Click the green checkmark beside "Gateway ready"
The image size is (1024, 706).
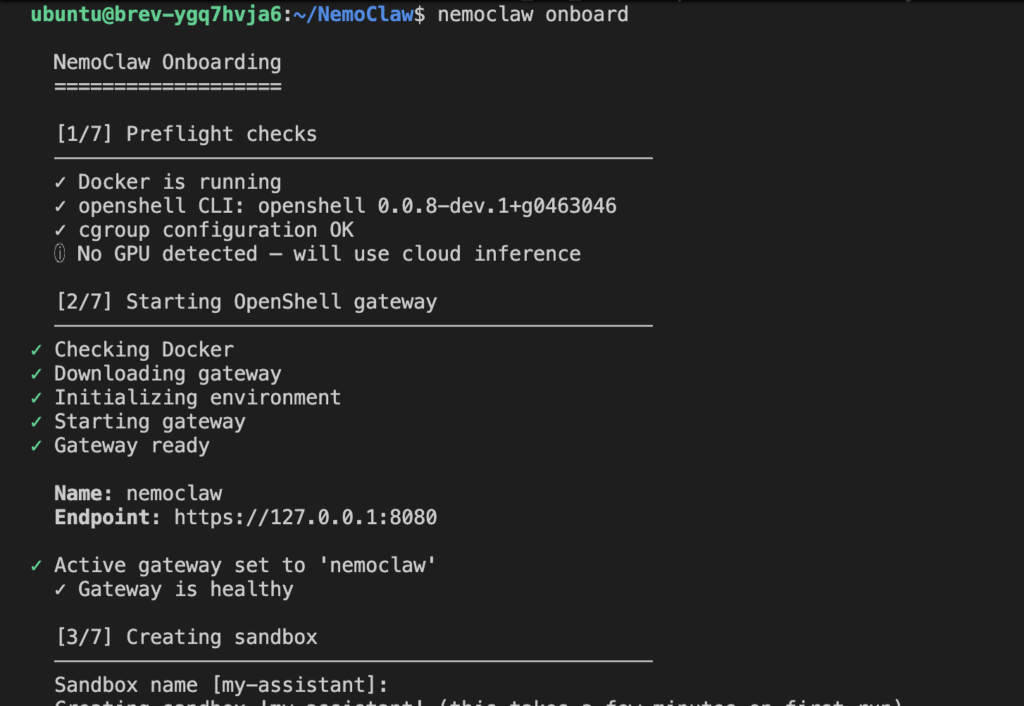(36, 445)
